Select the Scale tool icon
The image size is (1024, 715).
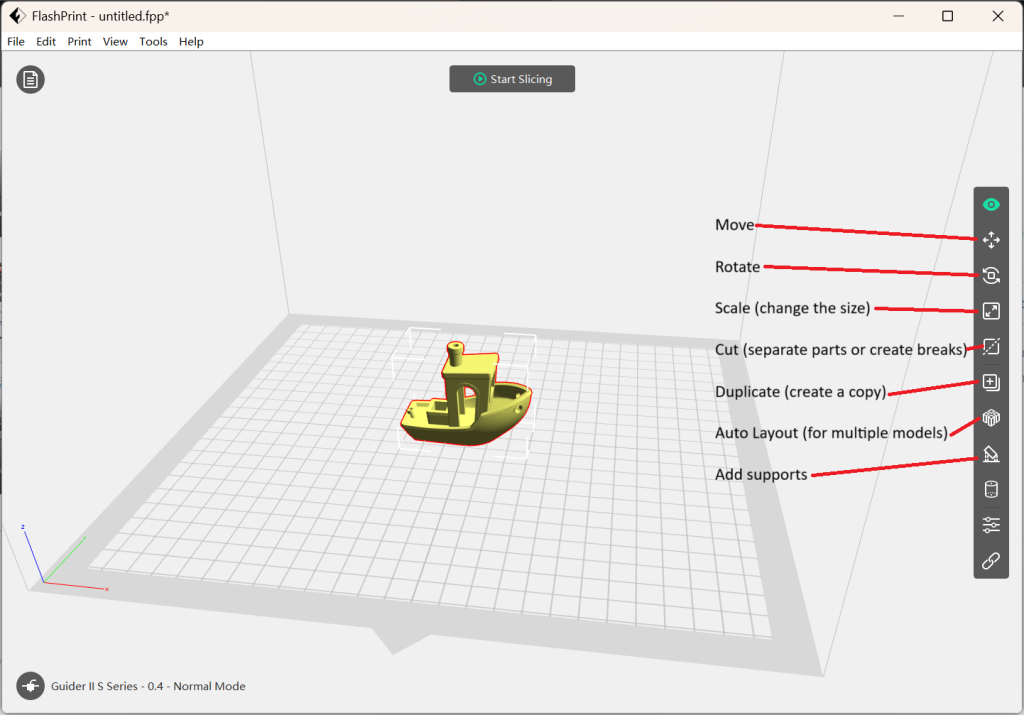991,311
